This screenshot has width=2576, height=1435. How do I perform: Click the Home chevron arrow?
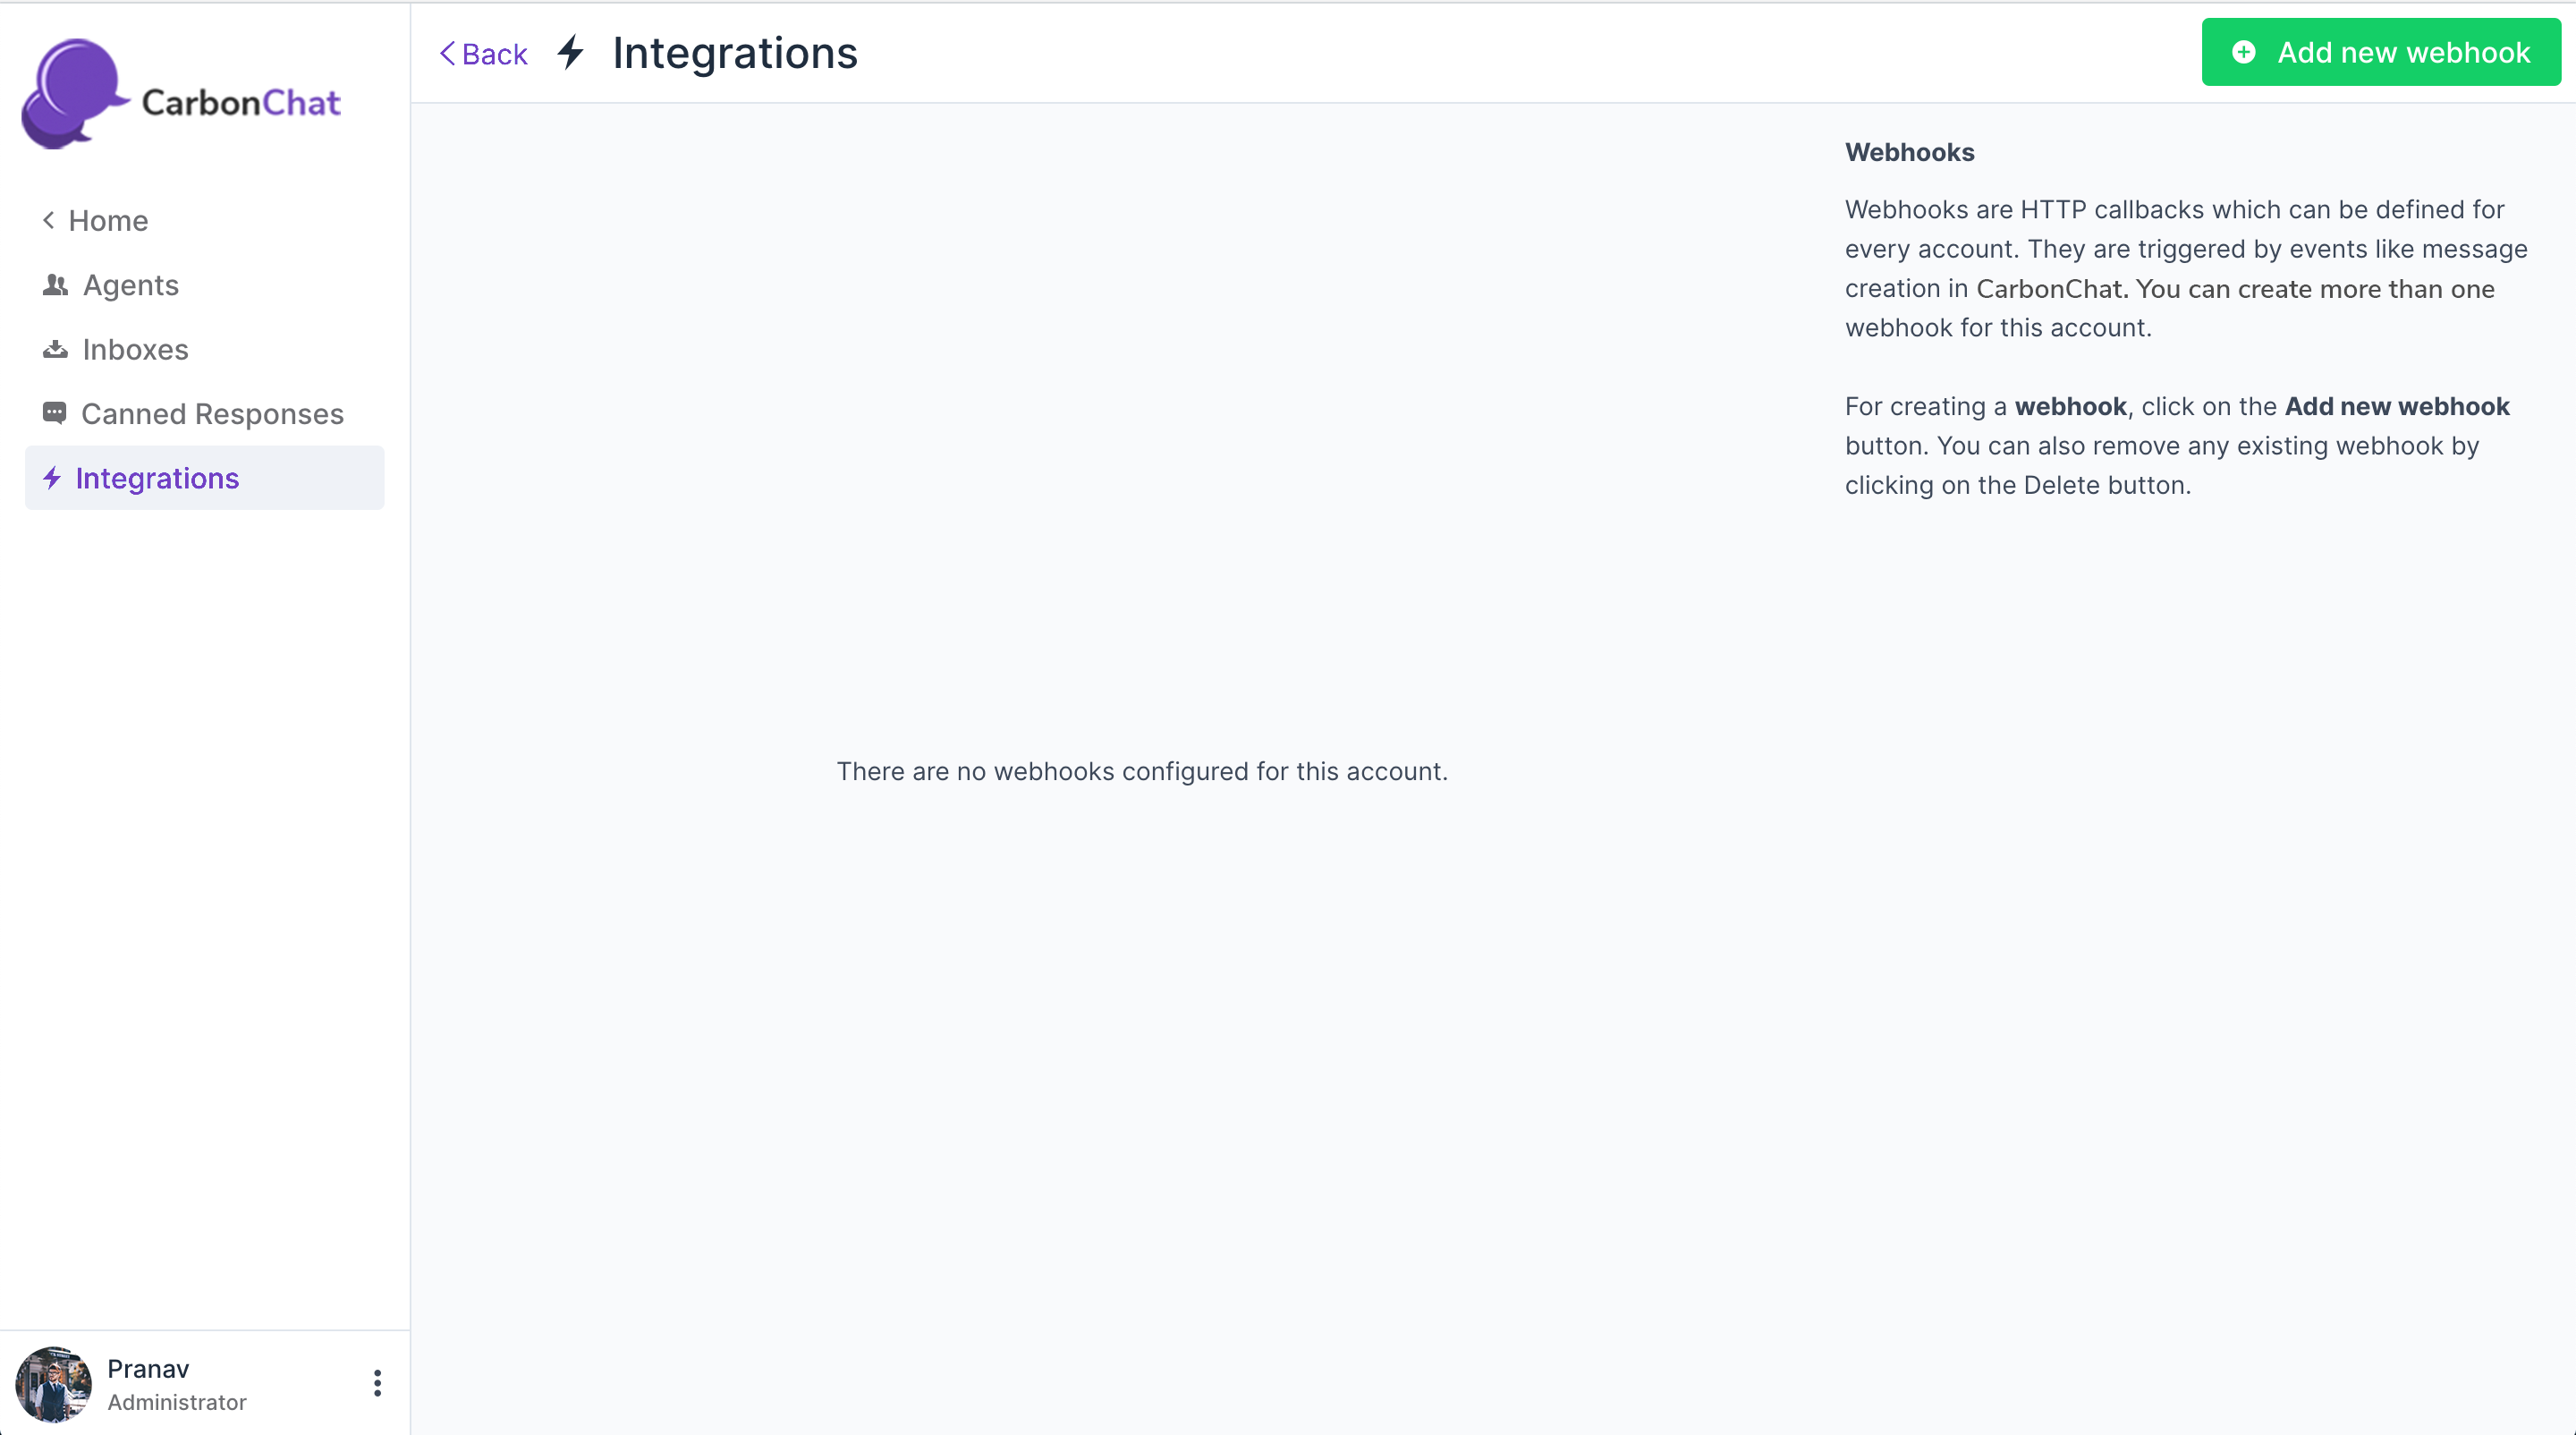[x=48, y=220]
